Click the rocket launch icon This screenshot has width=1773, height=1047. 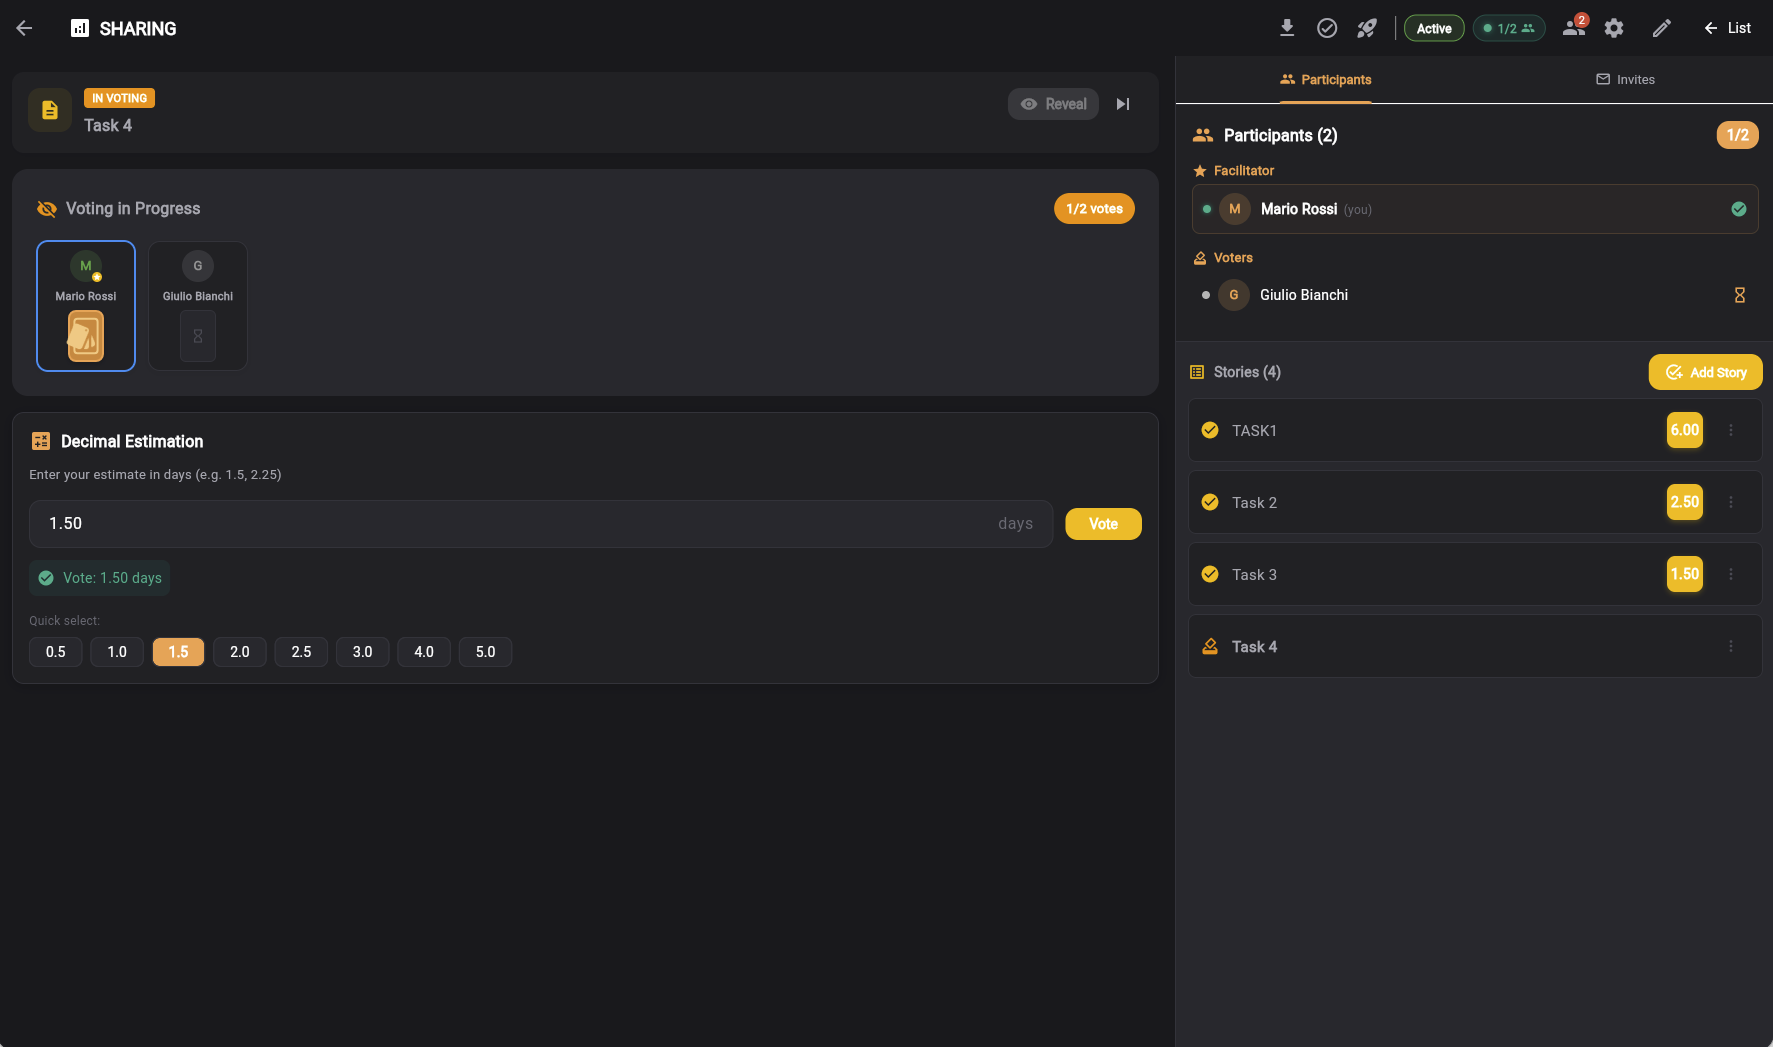click(x=1366, y=28)
